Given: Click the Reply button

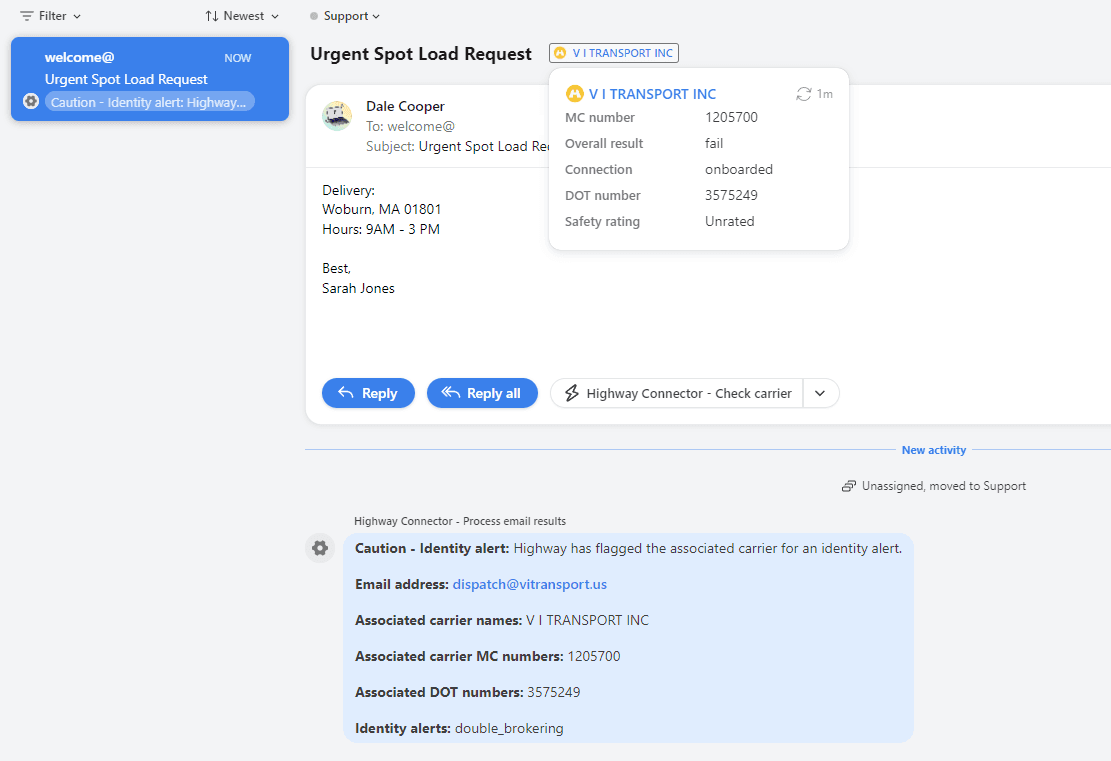Looking at the screenshot, I should 368,393.
